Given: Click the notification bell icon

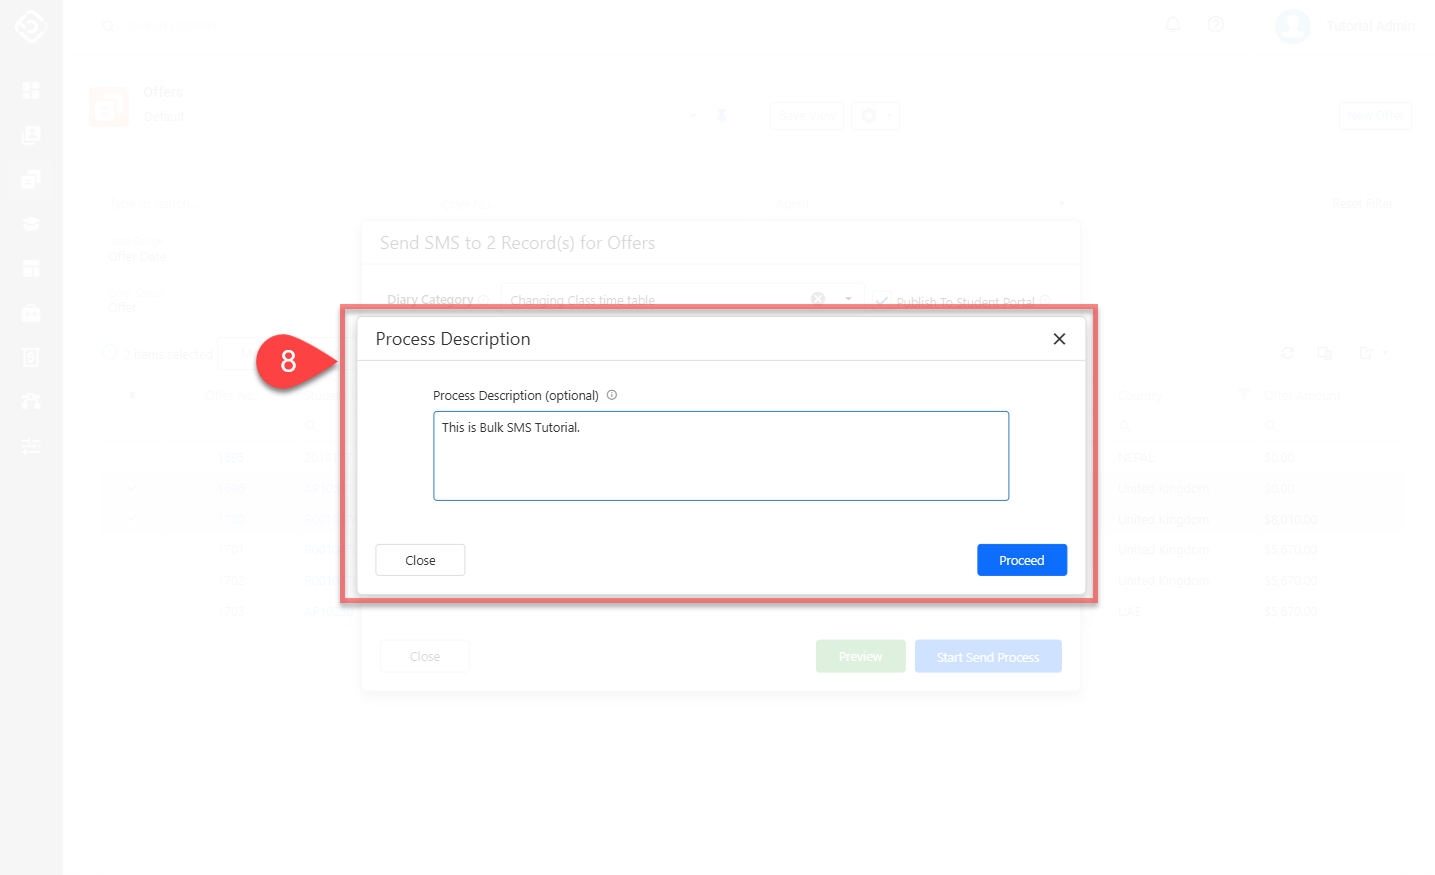Looking at the screenshot, I should tap(1173, 24).
